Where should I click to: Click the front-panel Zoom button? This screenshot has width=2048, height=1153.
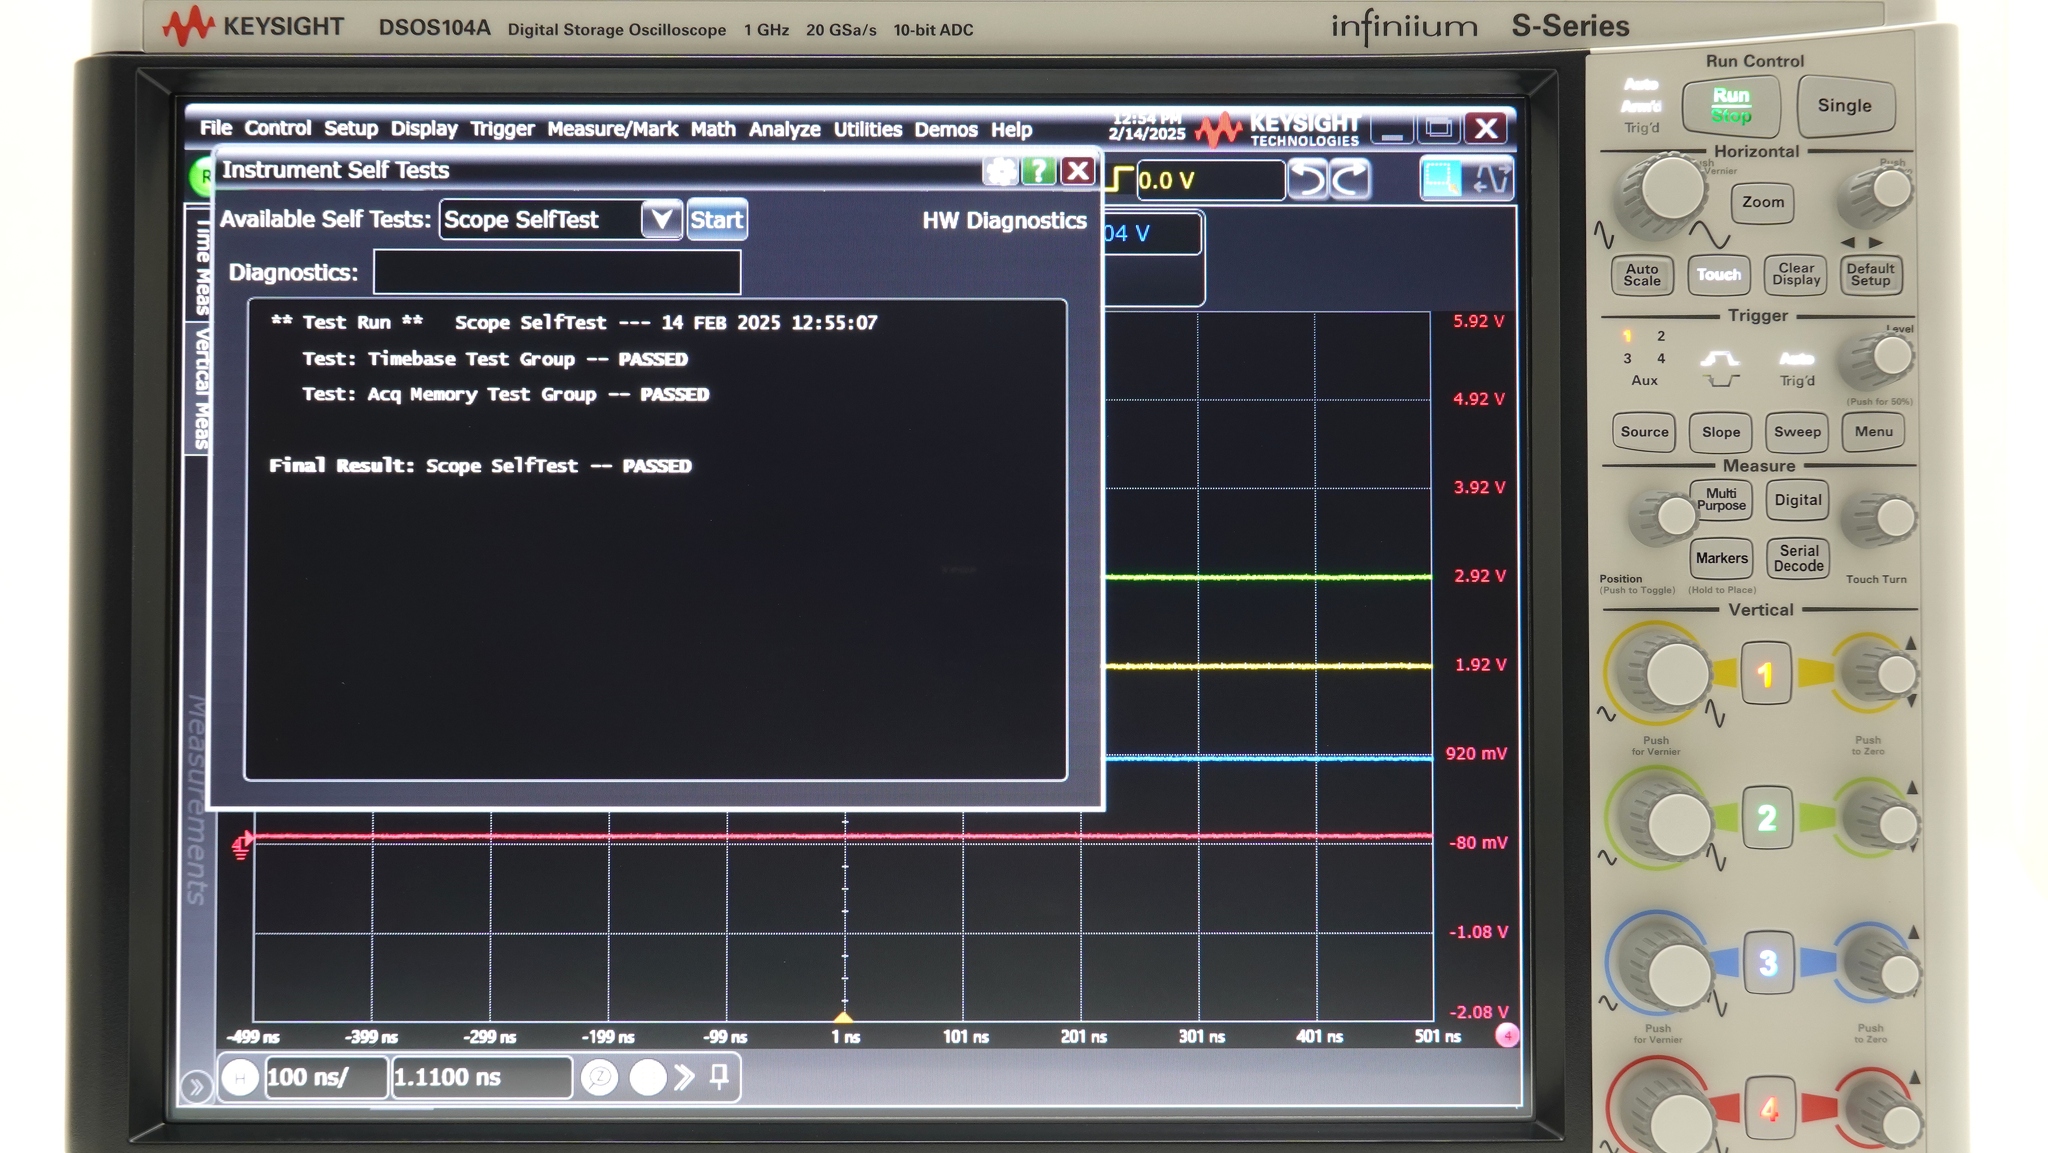coord(1762,202)
